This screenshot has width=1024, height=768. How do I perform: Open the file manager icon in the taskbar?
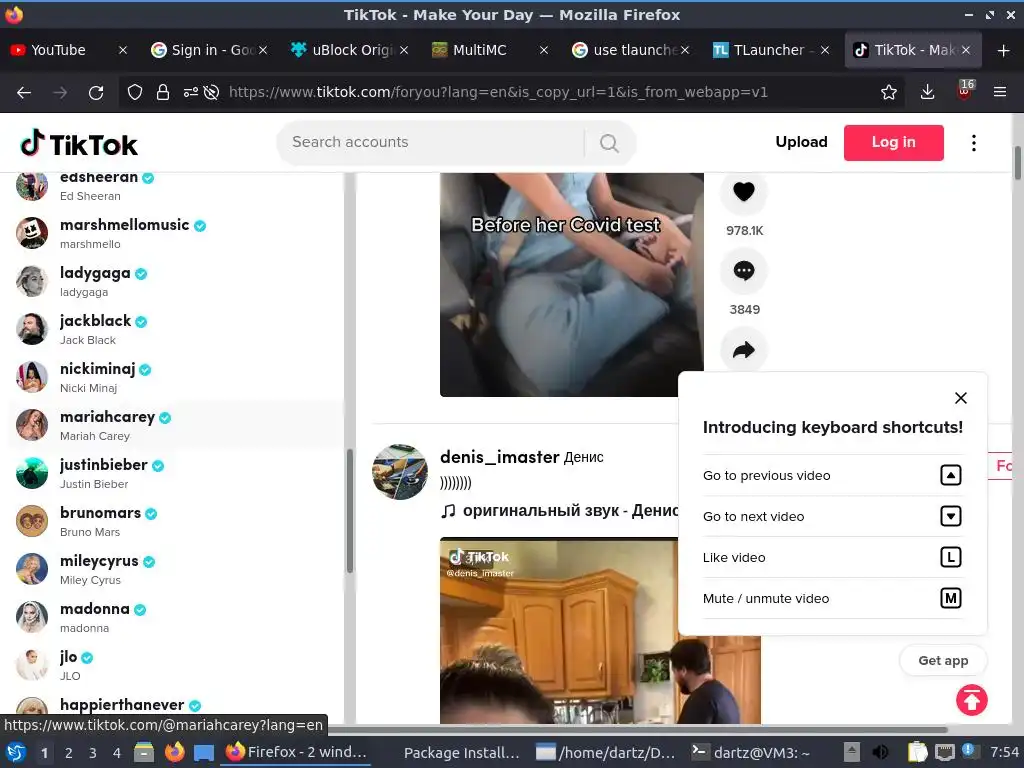144,752
